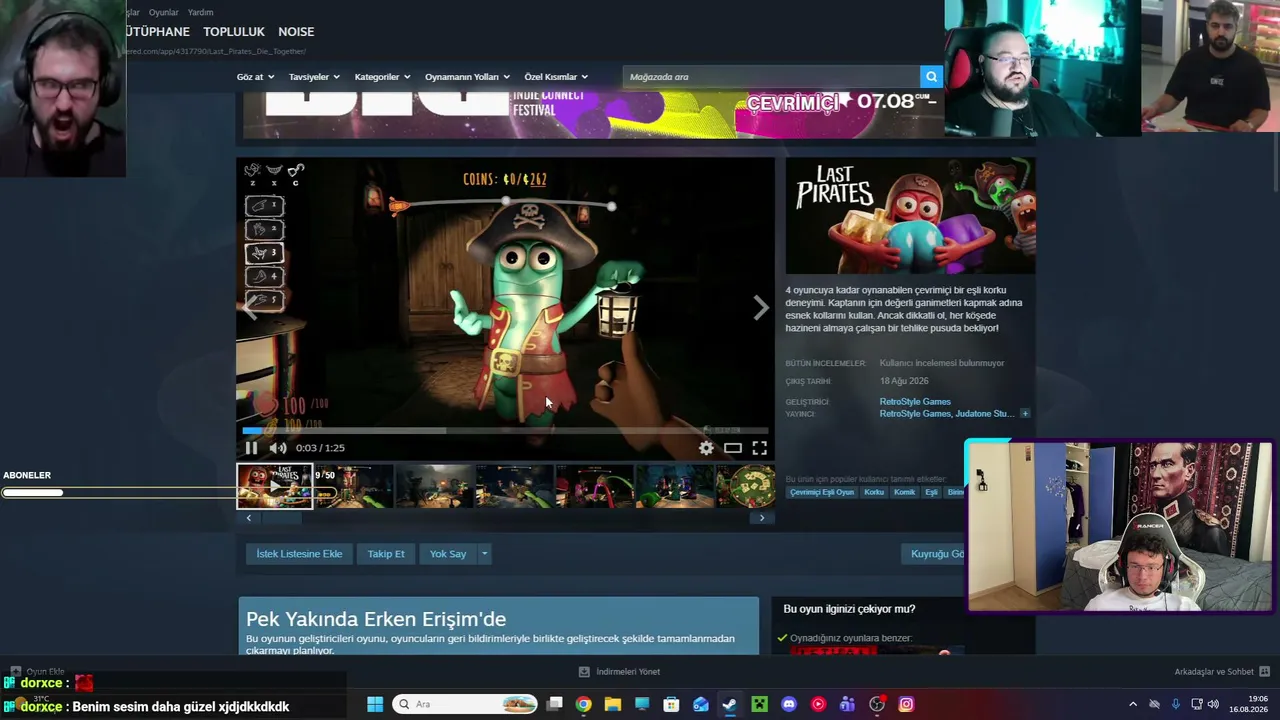Open the 'RetroStyle Games' developer link
Viewport: 1280px width, 720px height.
pyautogui.click(x=915, y=402)
